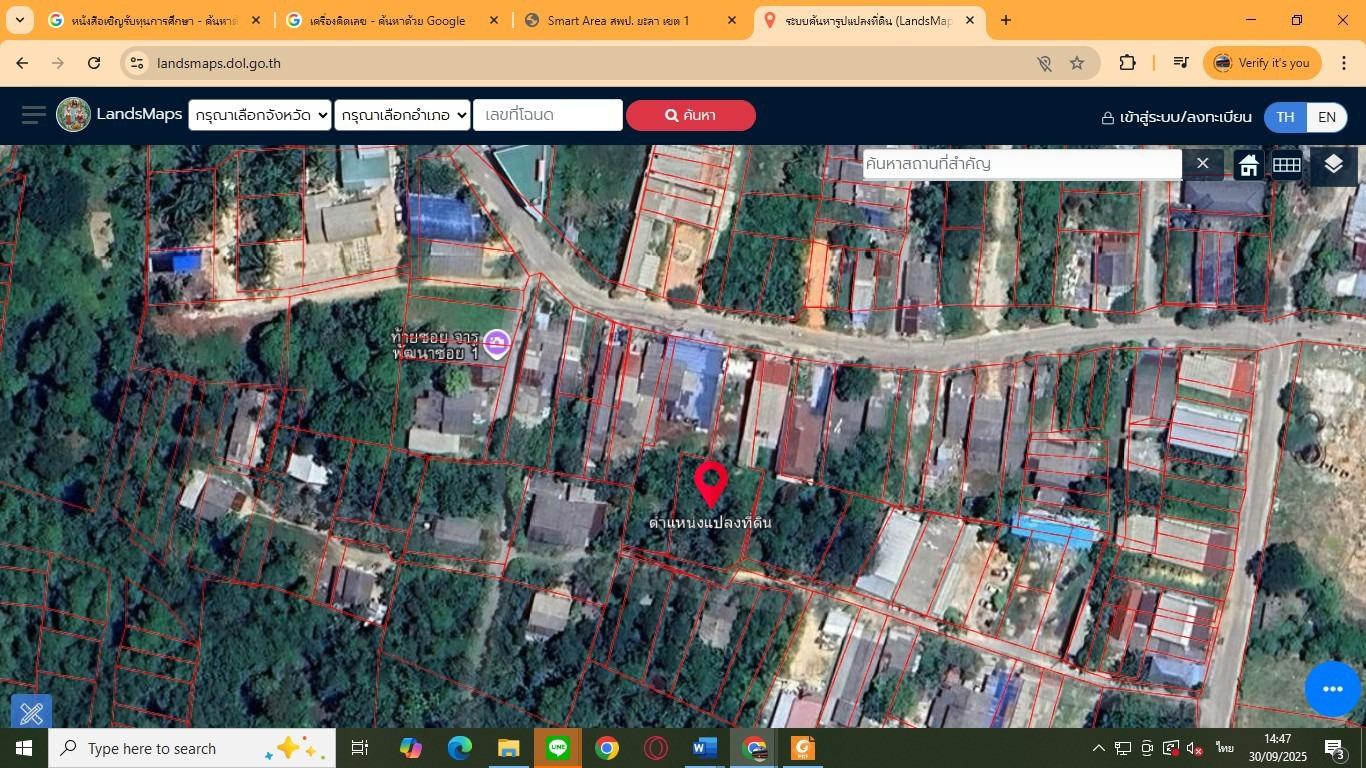Click the login/register link
The height and width of the screenshot is (768, 1366).
point(1176,117)
